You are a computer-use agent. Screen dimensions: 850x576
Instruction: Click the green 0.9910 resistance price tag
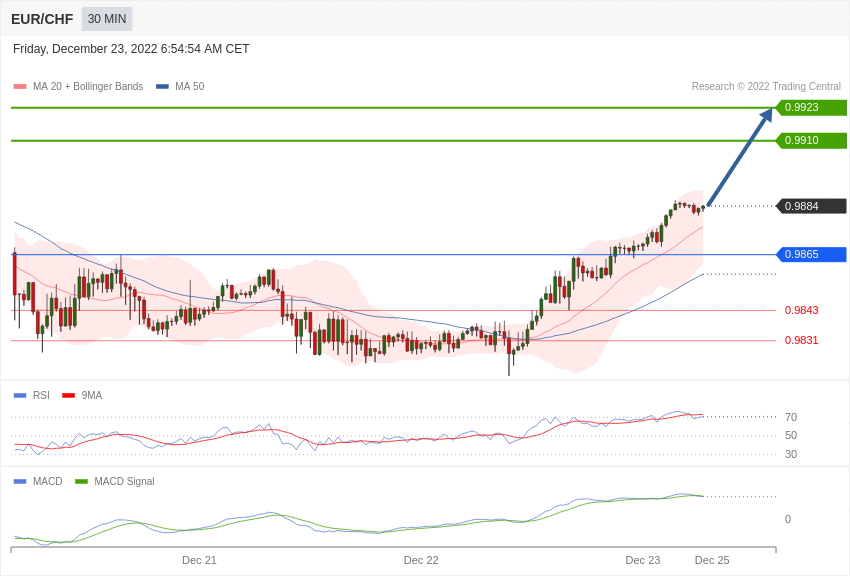click(x=811, y=141)
